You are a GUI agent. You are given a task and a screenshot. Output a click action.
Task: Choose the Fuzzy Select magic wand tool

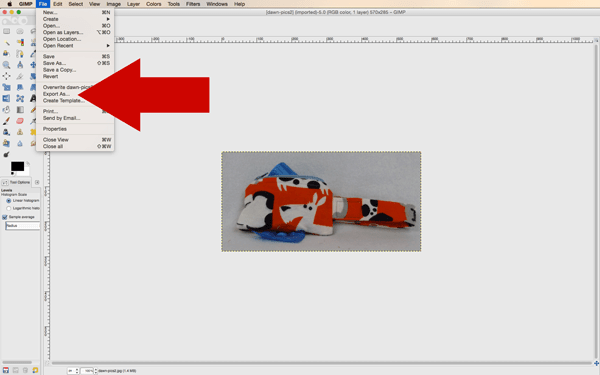coord(7,42)
